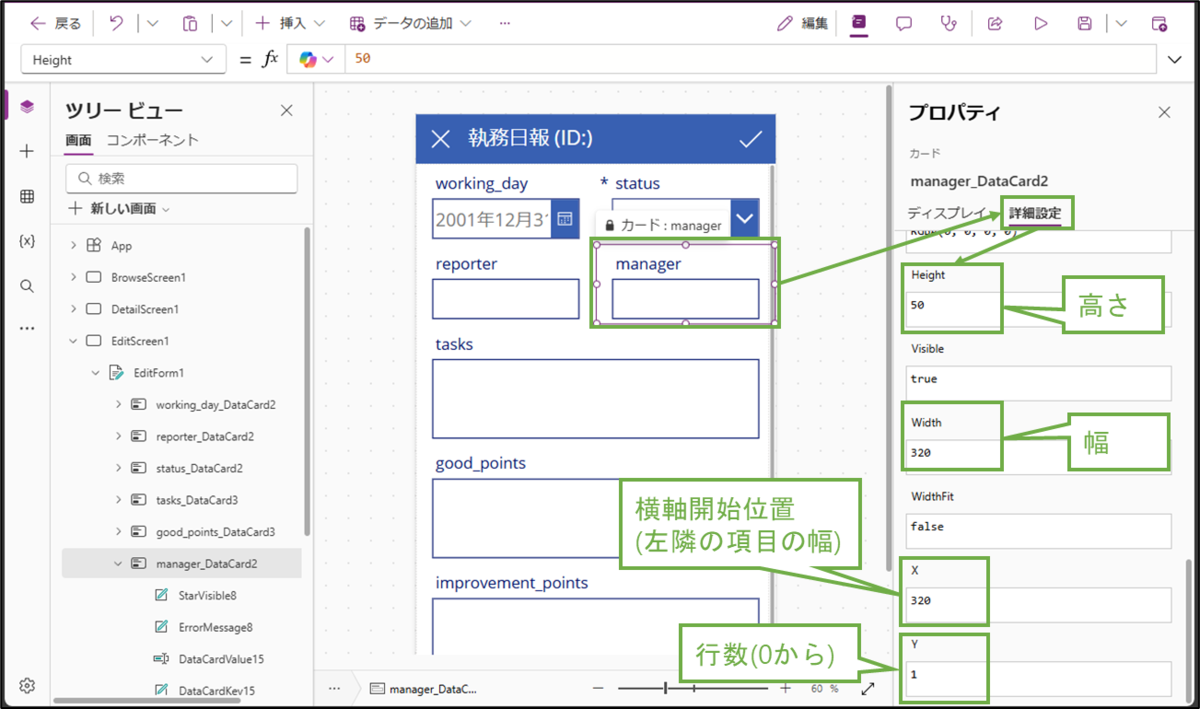Click the fit to window arrows icon
1200x709 pixels.
point(868,688)
